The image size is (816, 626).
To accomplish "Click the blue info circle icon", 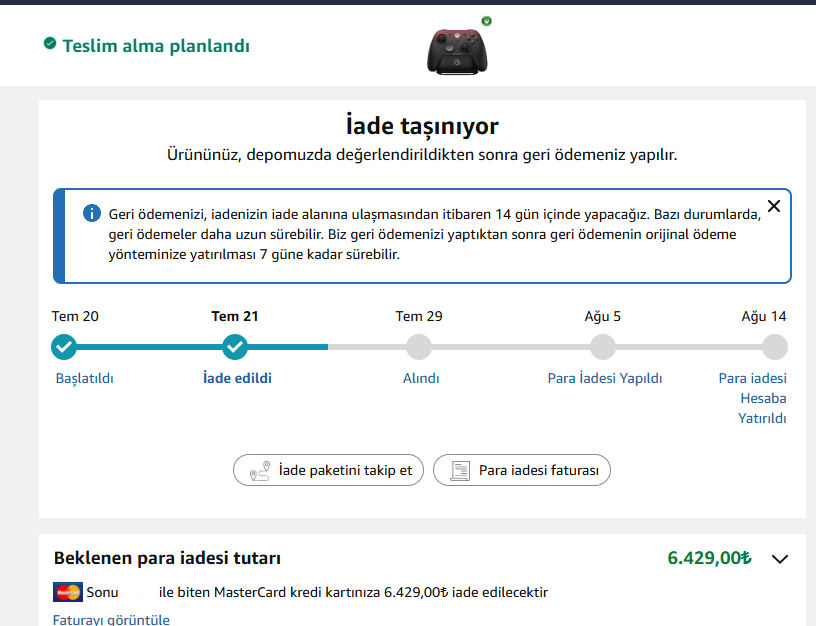I will pos(92,213).
